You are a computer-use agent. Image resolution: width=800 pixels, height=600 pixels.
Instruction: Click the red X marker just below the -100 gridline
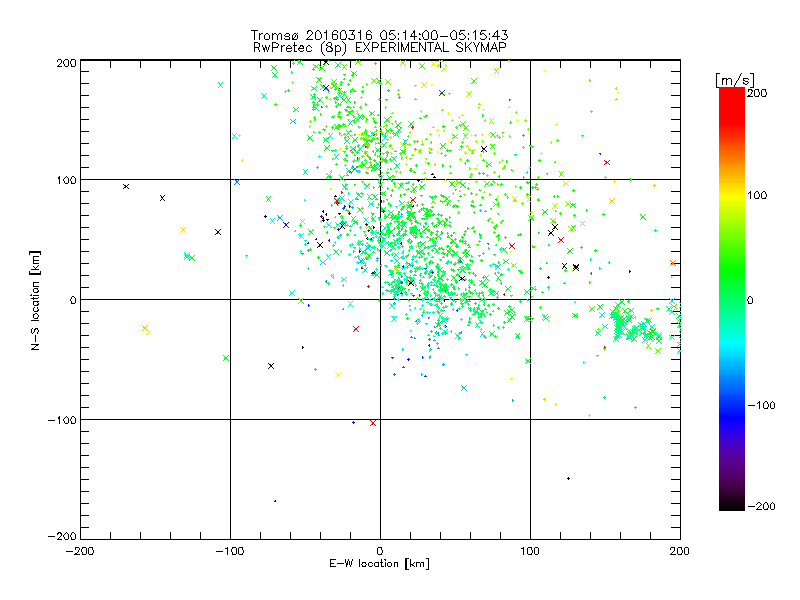(373, 423)
